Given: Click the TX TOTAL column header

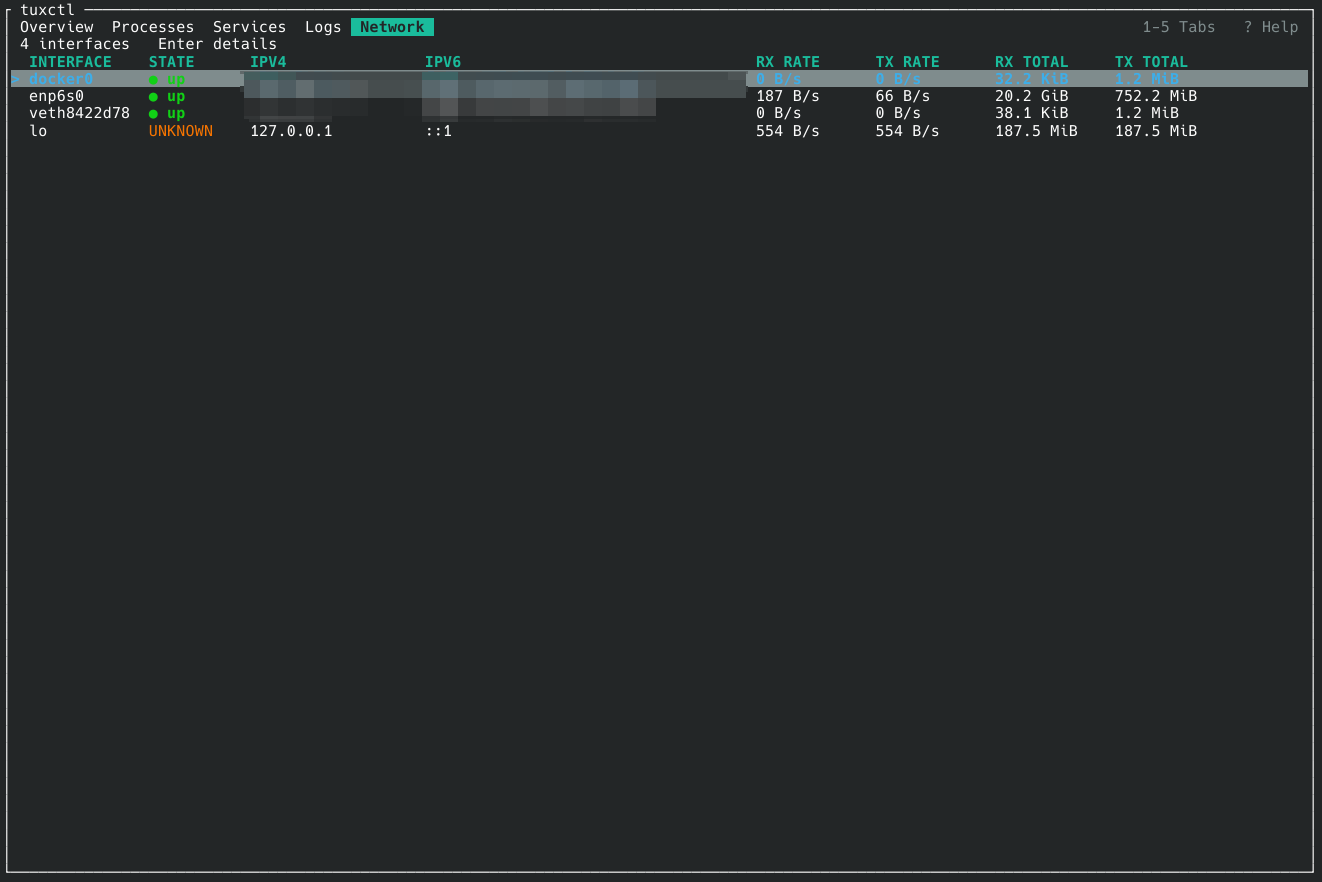Looking at the screenshot, I should 1152,62.
